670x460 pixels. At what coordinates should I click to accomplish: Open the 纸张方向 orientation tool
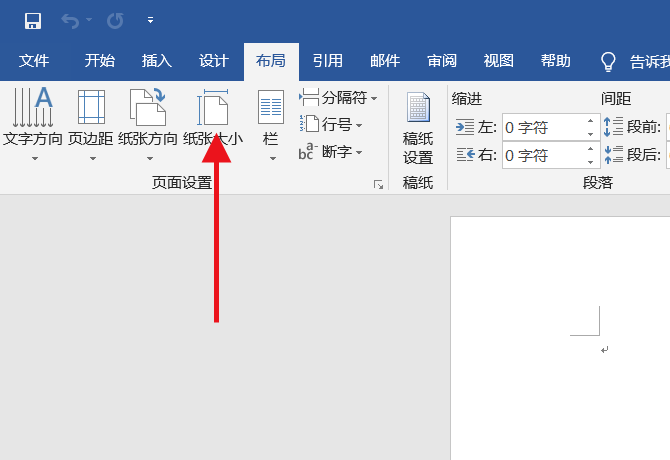(148, 124)
